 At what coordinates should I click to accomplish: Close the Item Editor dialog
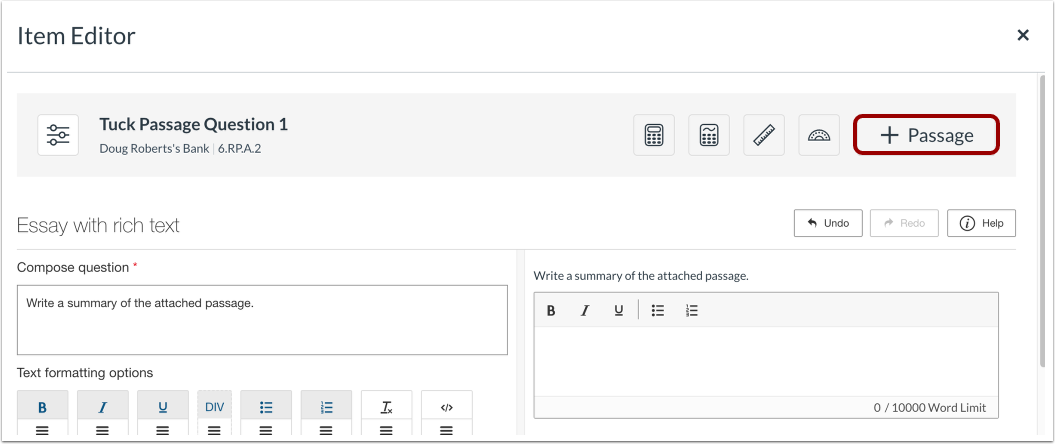[x=1023, y=36]
